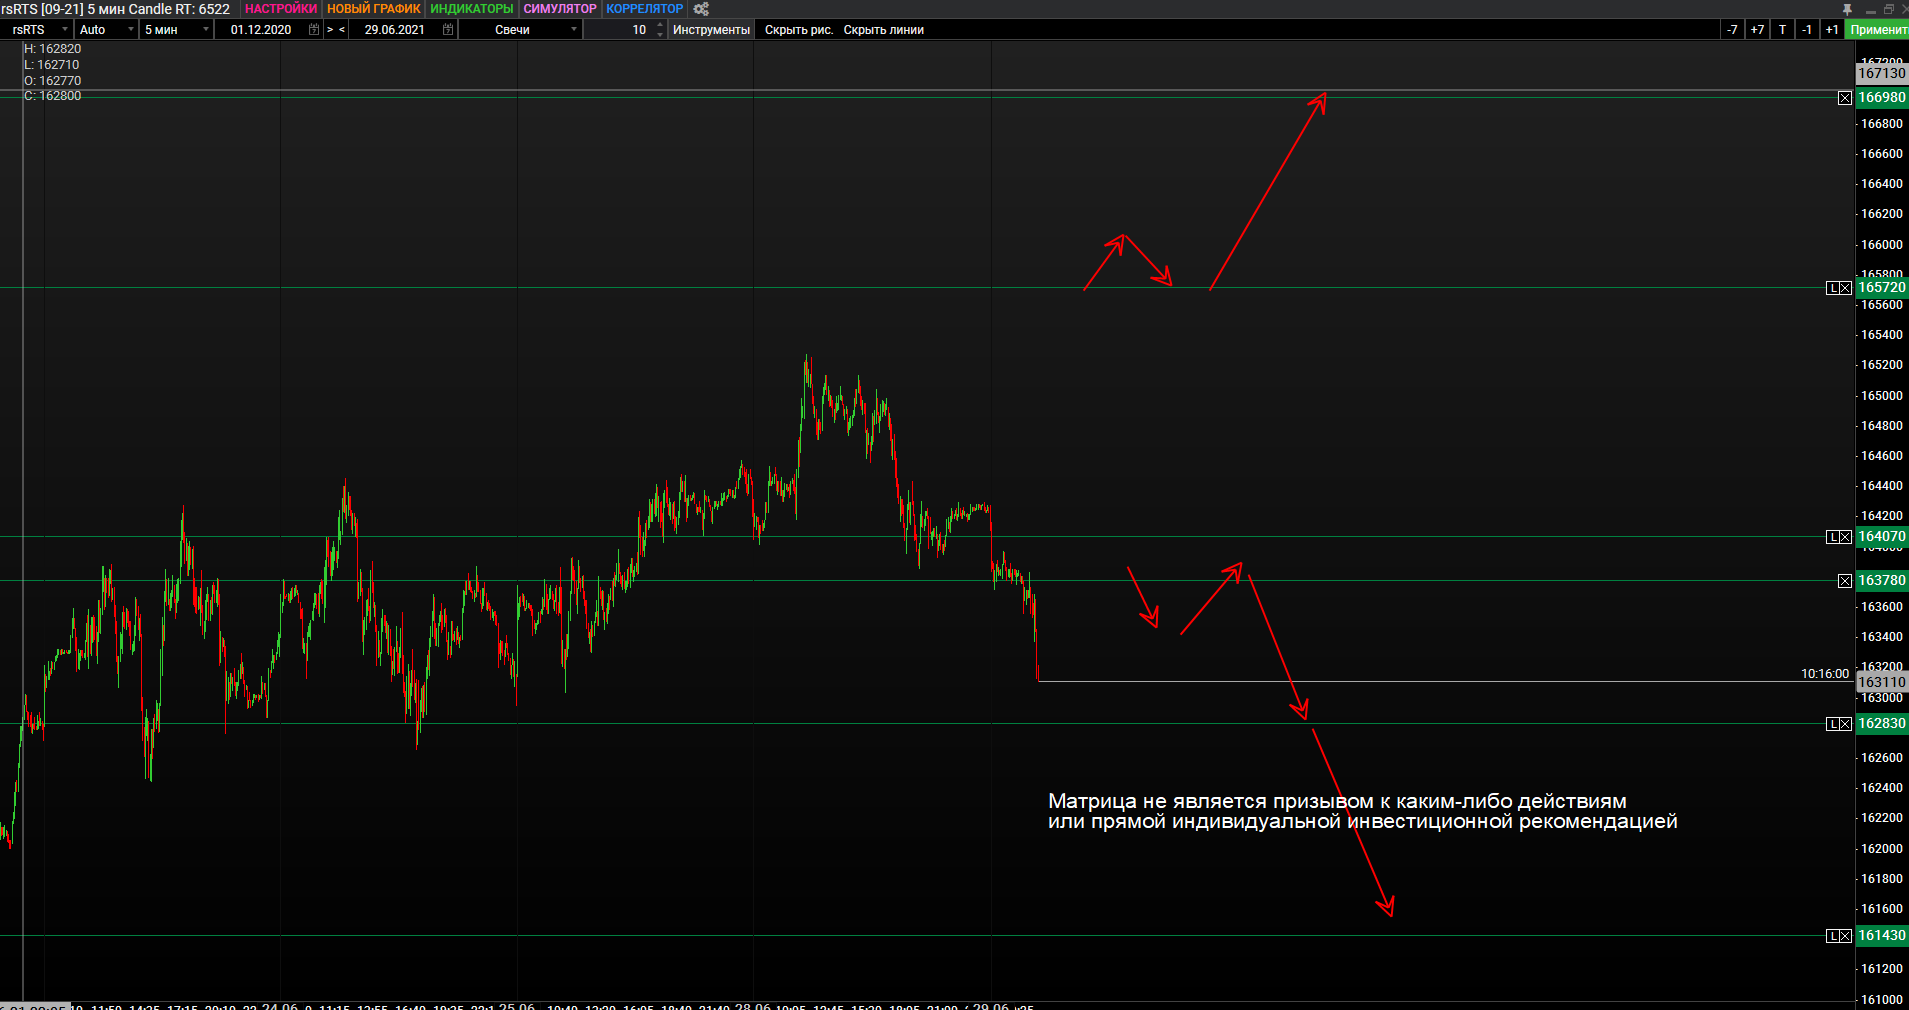The height and width of the screenshot is (1010, 1909).
Task: Select the 162830 price level label
Action: [x=1882, y=724]
